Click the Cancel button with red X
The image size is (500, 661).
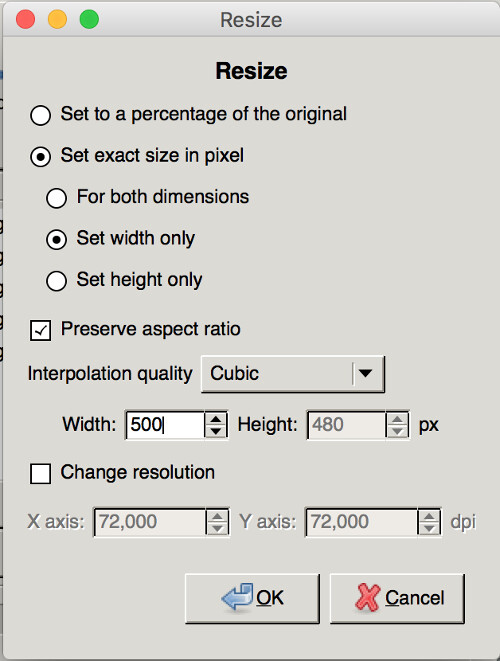[397, 598]
